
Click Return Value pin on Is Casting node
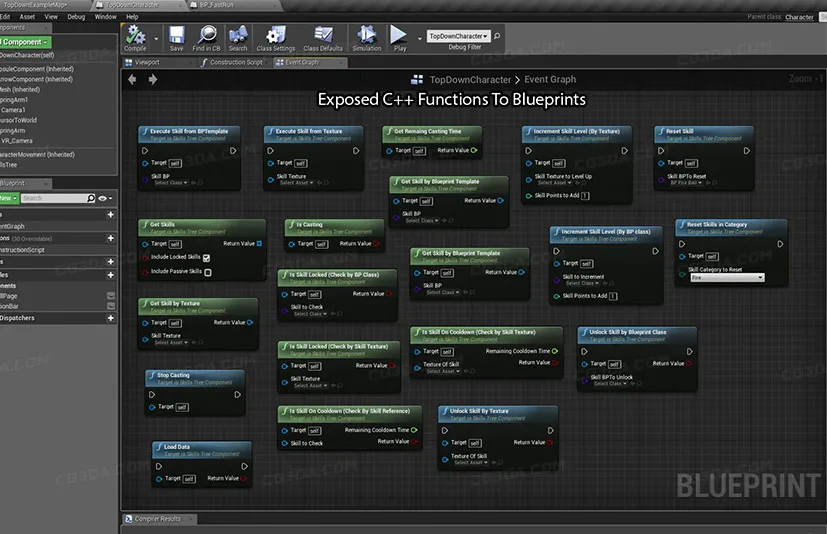click(x=377, y=243)
